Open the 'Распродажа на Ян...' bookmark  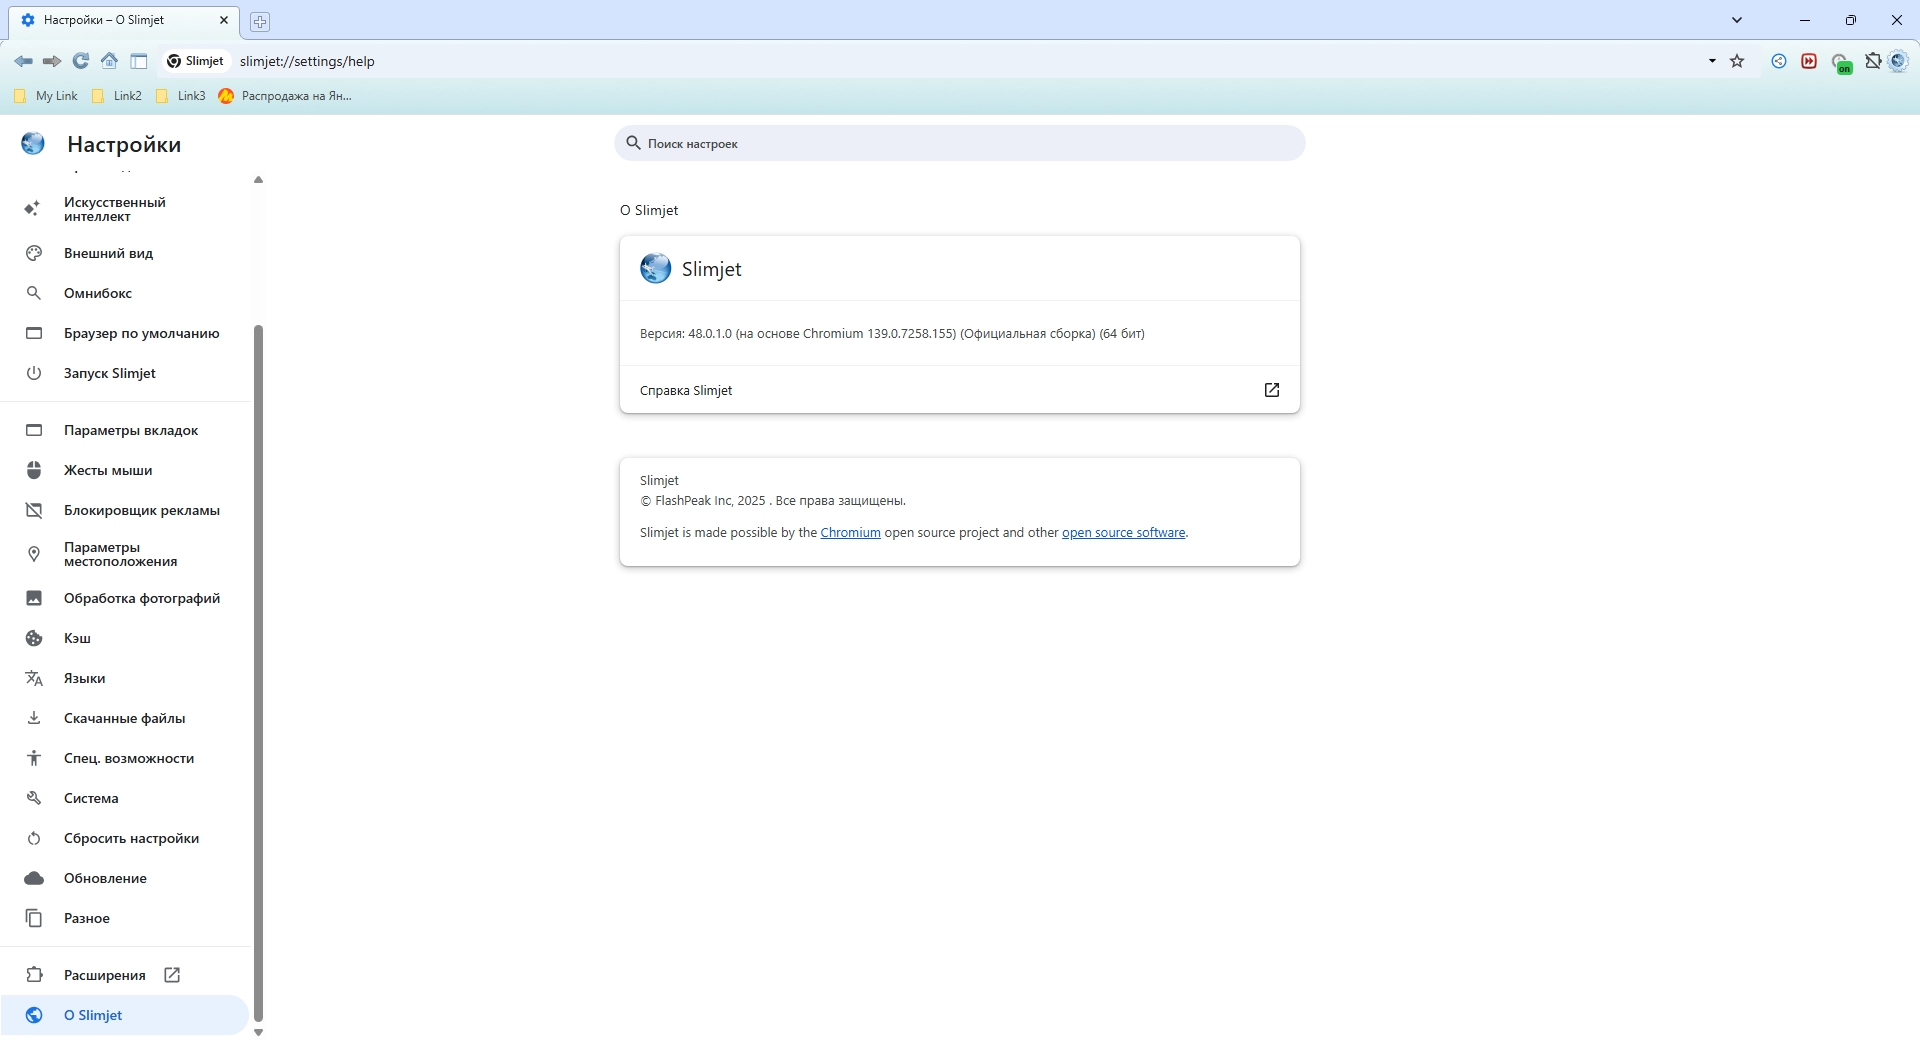pyautogui.click(x=285, y=96)
